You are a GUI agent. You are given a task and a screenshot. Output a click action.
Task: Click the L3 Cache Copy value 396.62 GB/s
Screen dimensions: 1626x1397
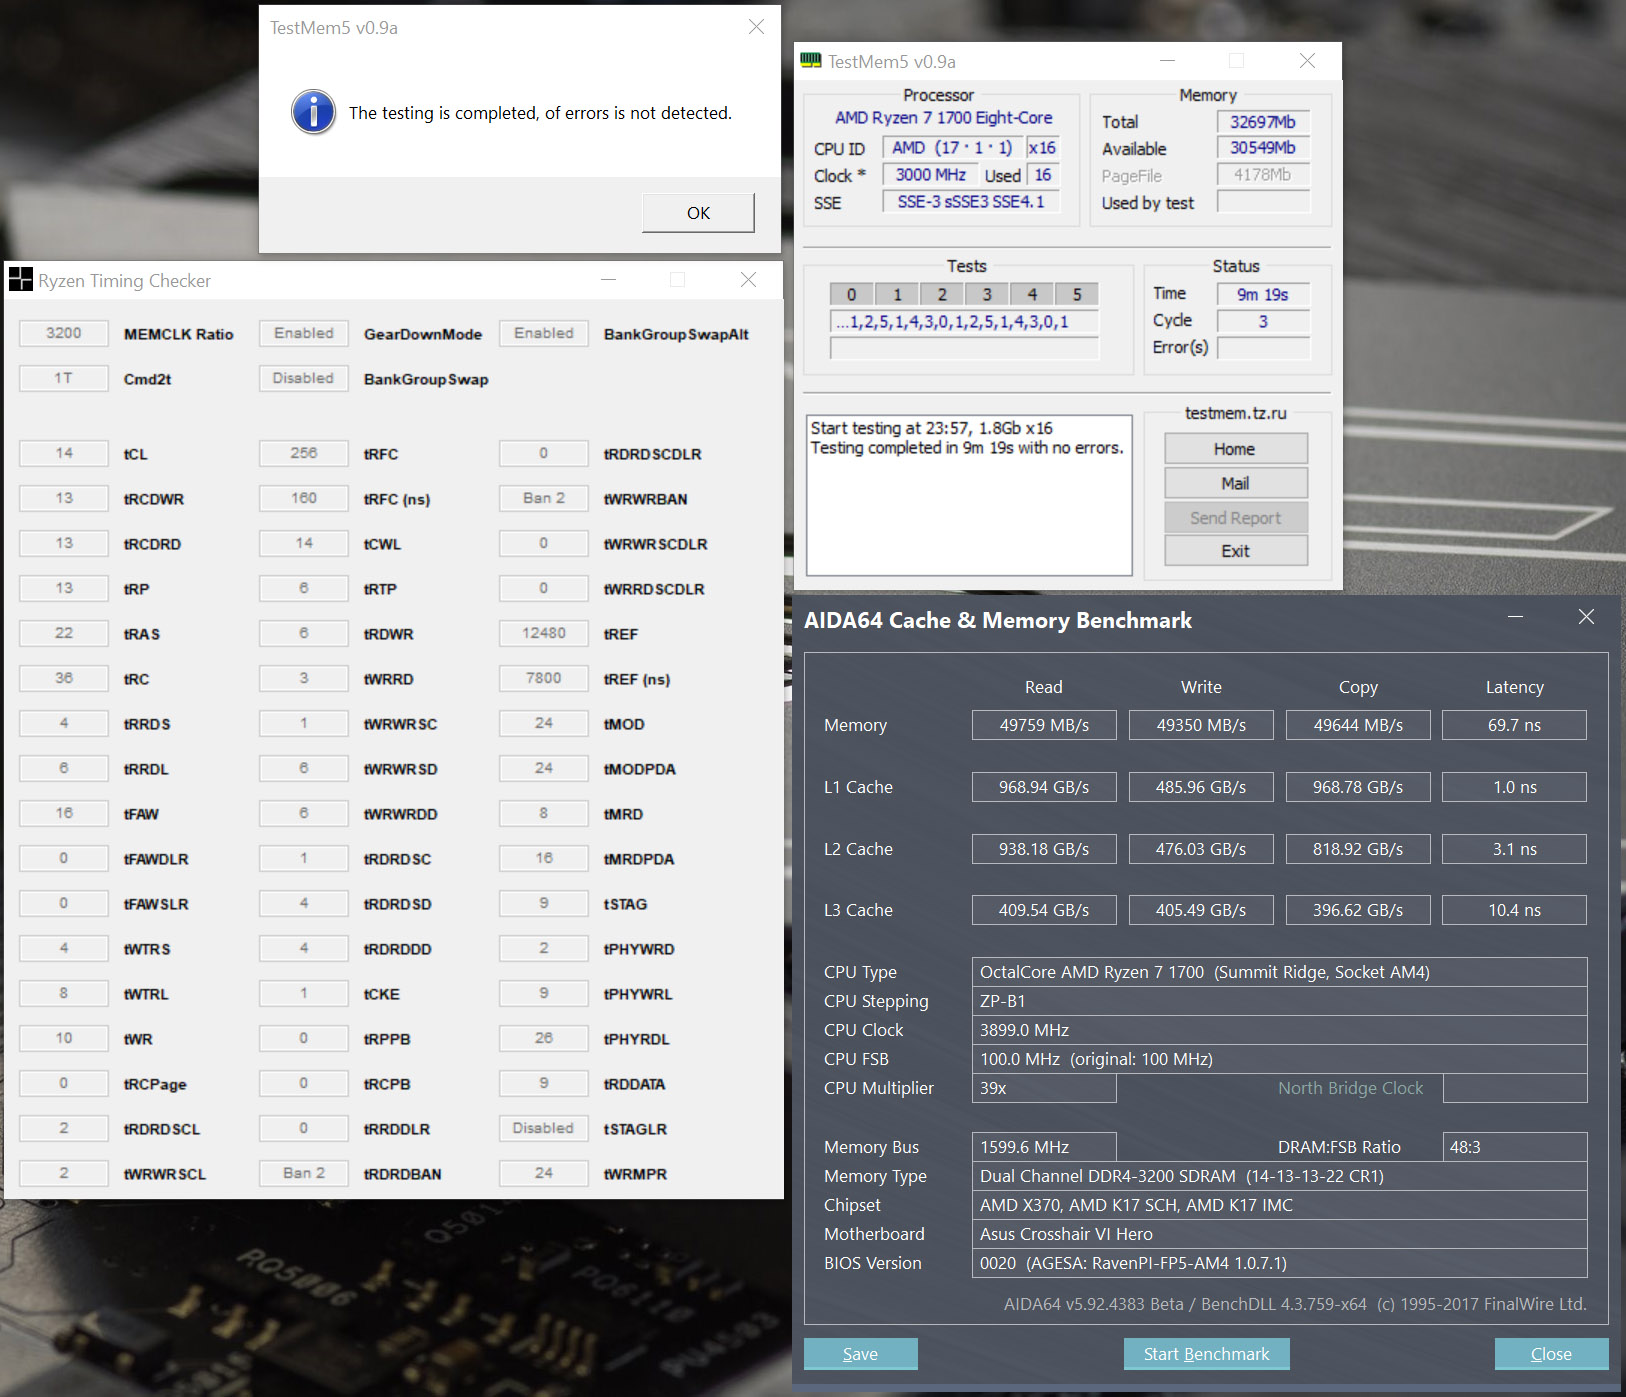point(1358,910)
